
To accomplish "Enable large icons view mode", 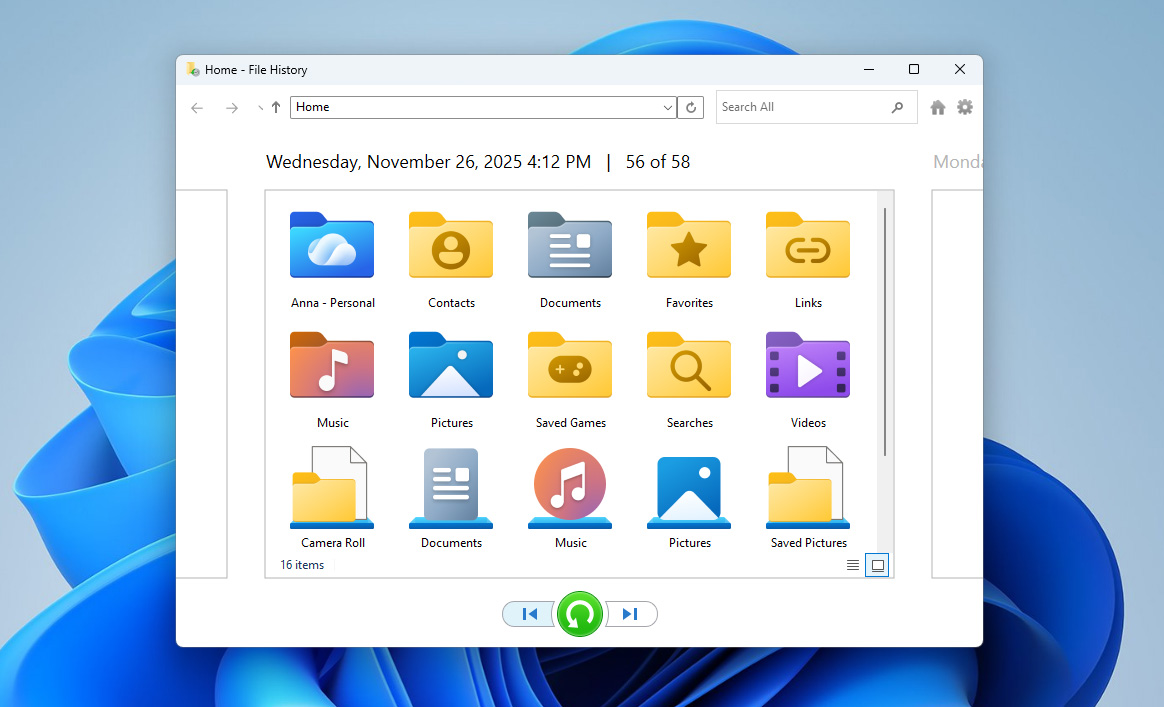I will click(877, 564).
